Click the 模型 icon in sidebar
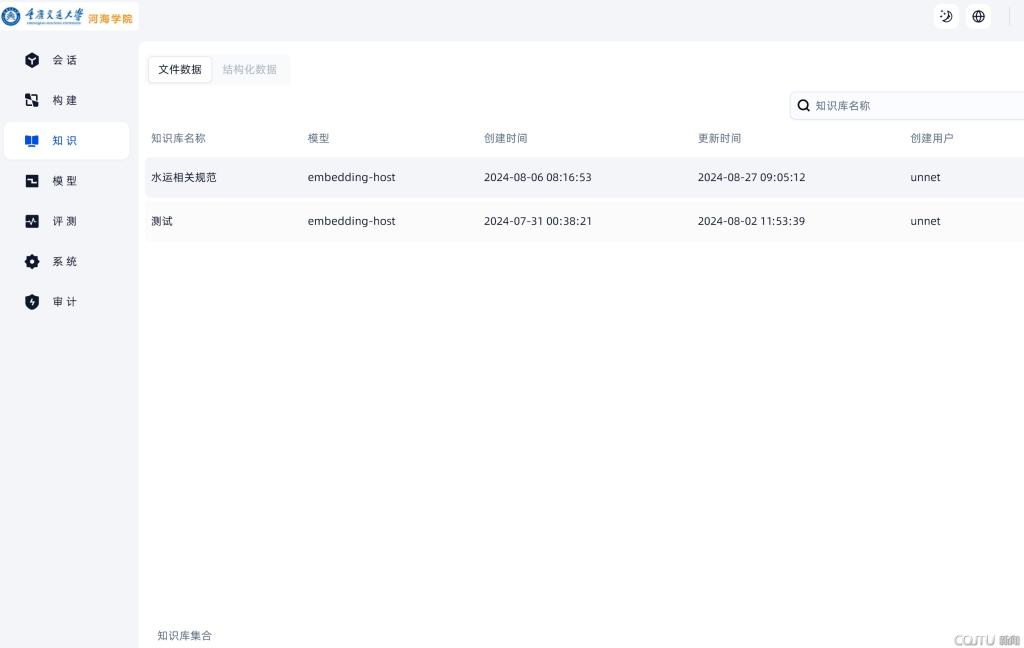1024x648 pixels. 32,181
